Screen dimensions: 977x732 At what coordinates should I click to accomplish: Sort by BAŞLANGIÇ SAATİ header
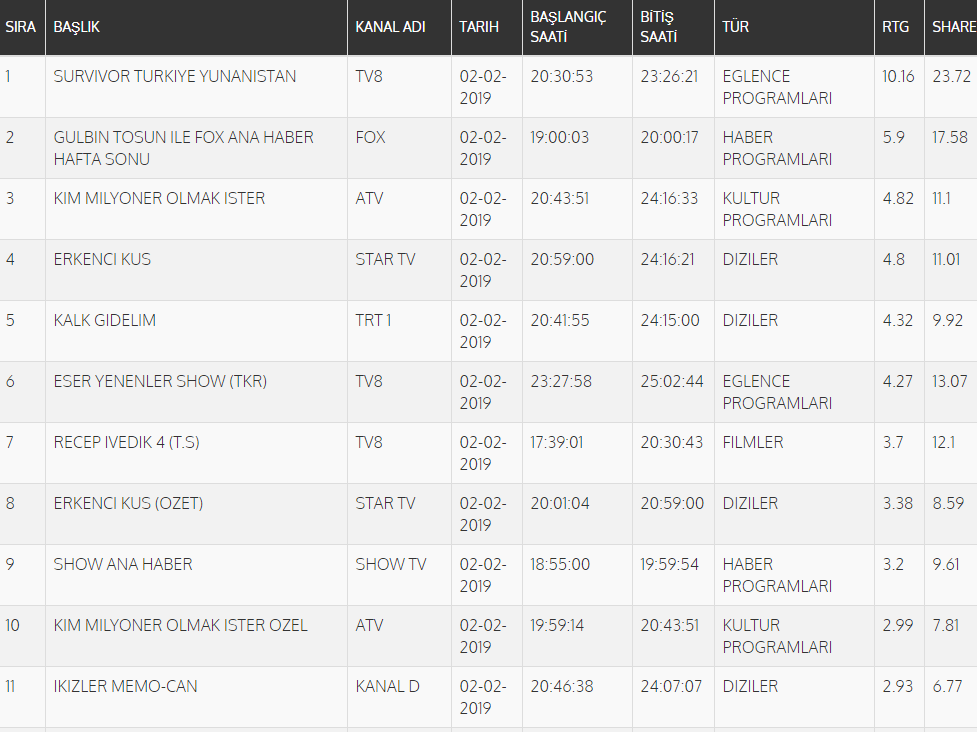[x=568, y=27]
